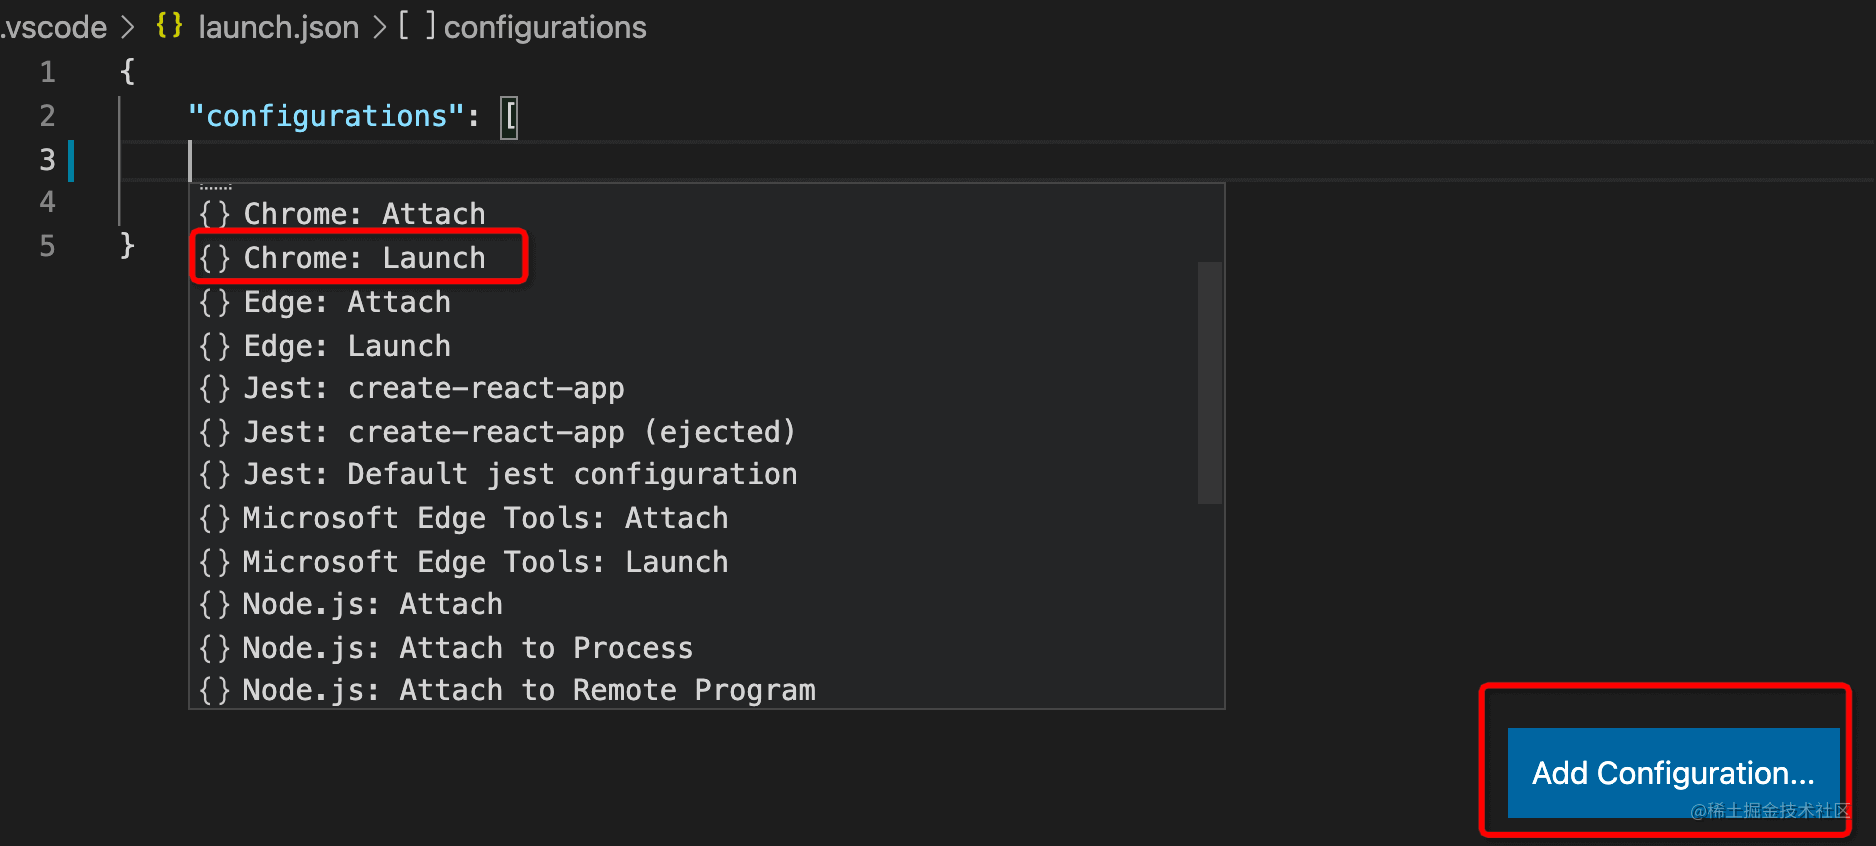Viewport: 1876px width, 846px height.
Task: Select Microsoft Edge Tools: Launch
Action: click(x=485, y=562)
